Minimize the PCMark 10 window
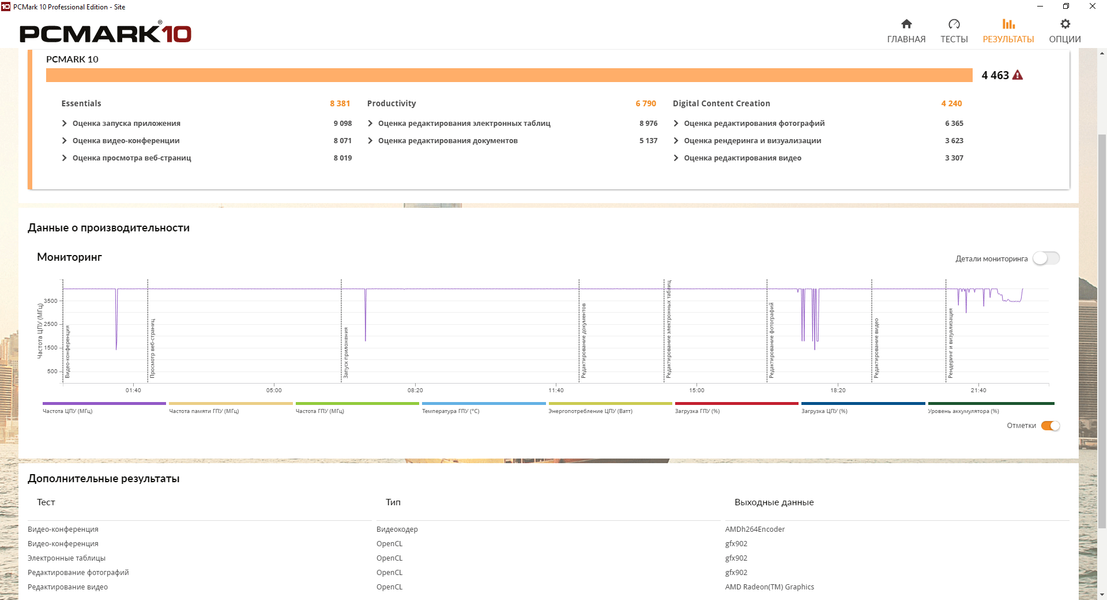1107x600 pixels. [x=1040, y=6]
